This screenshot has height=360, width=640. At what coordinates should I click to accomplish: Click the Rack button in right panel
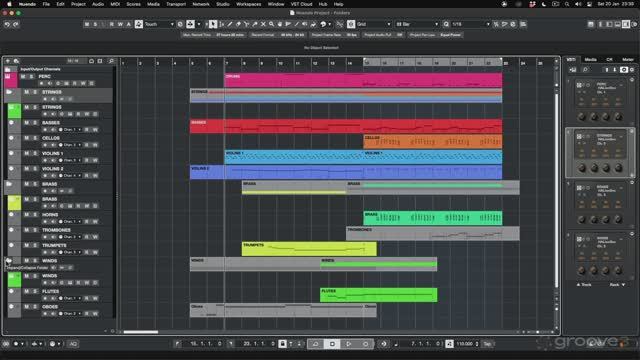click(617, 285)
